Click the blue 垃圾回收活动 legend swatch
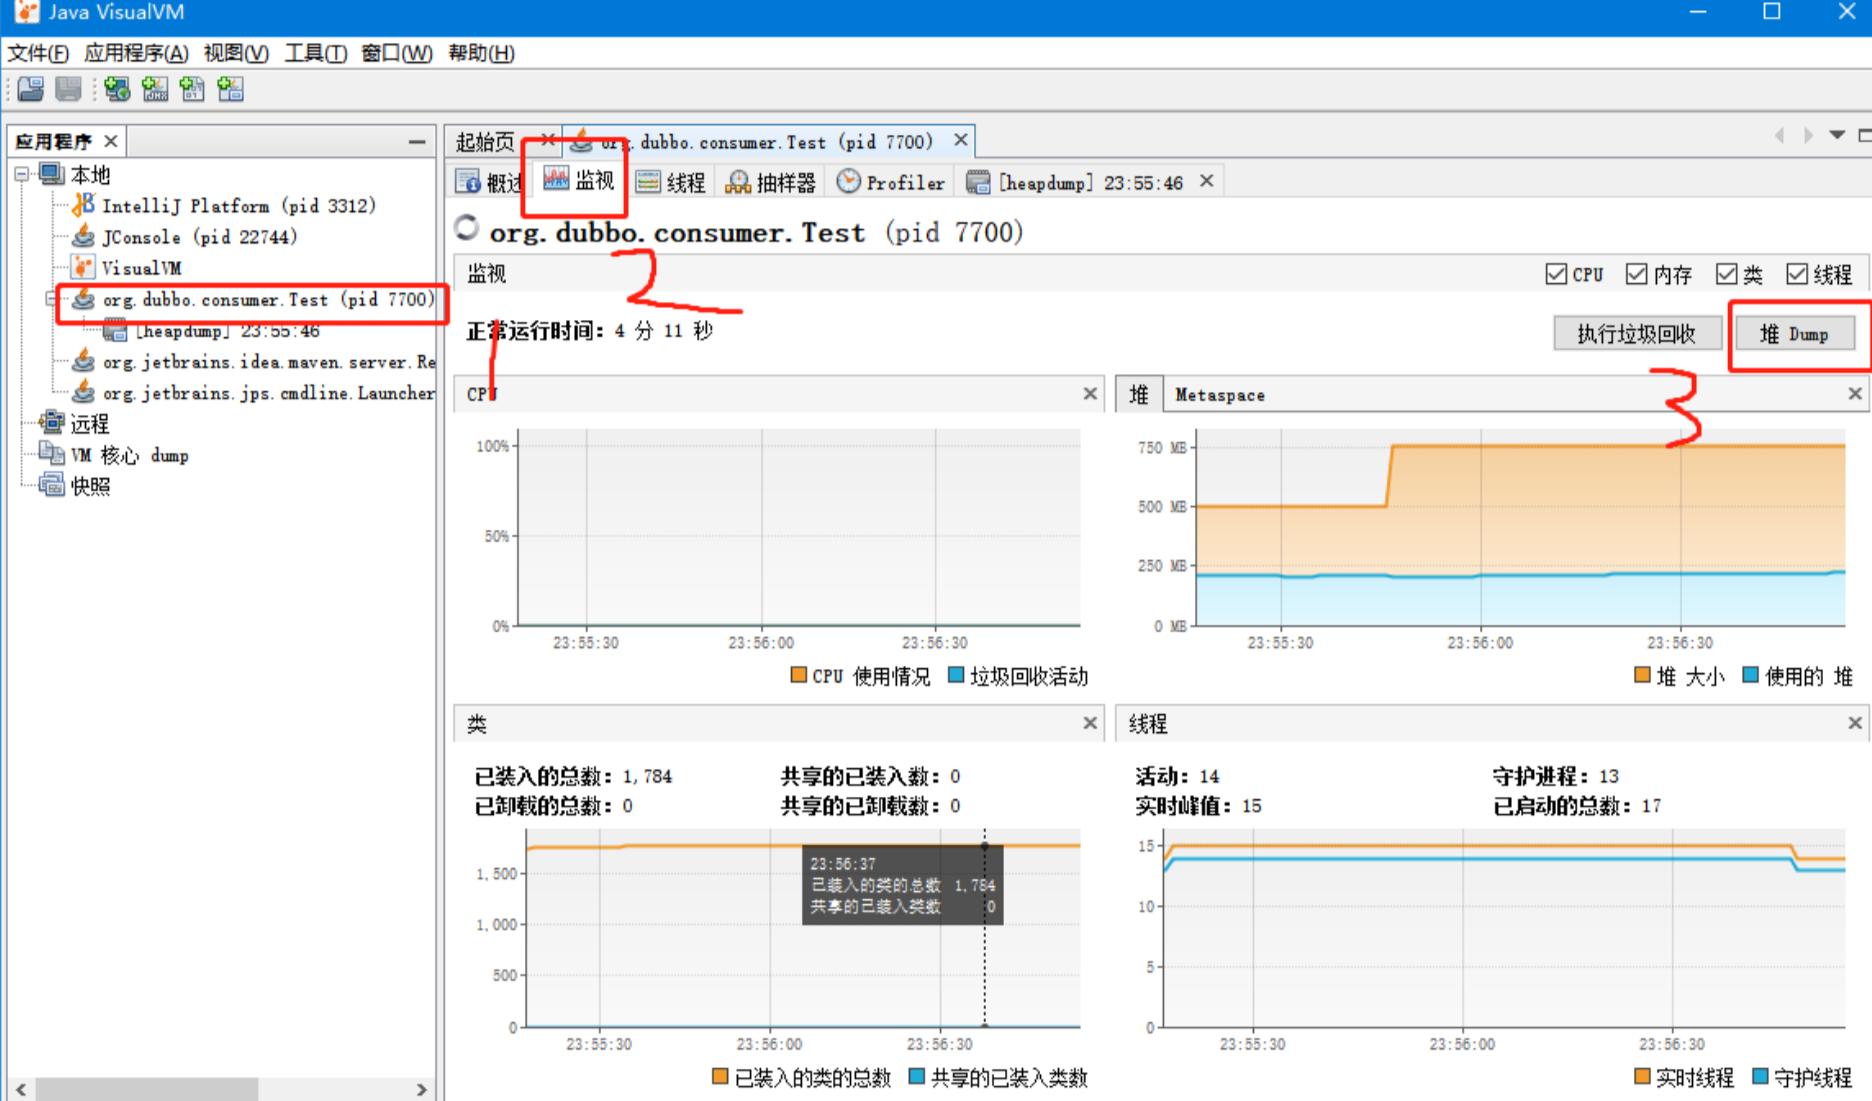1872x1101 pixels. [x=955, y=675]
